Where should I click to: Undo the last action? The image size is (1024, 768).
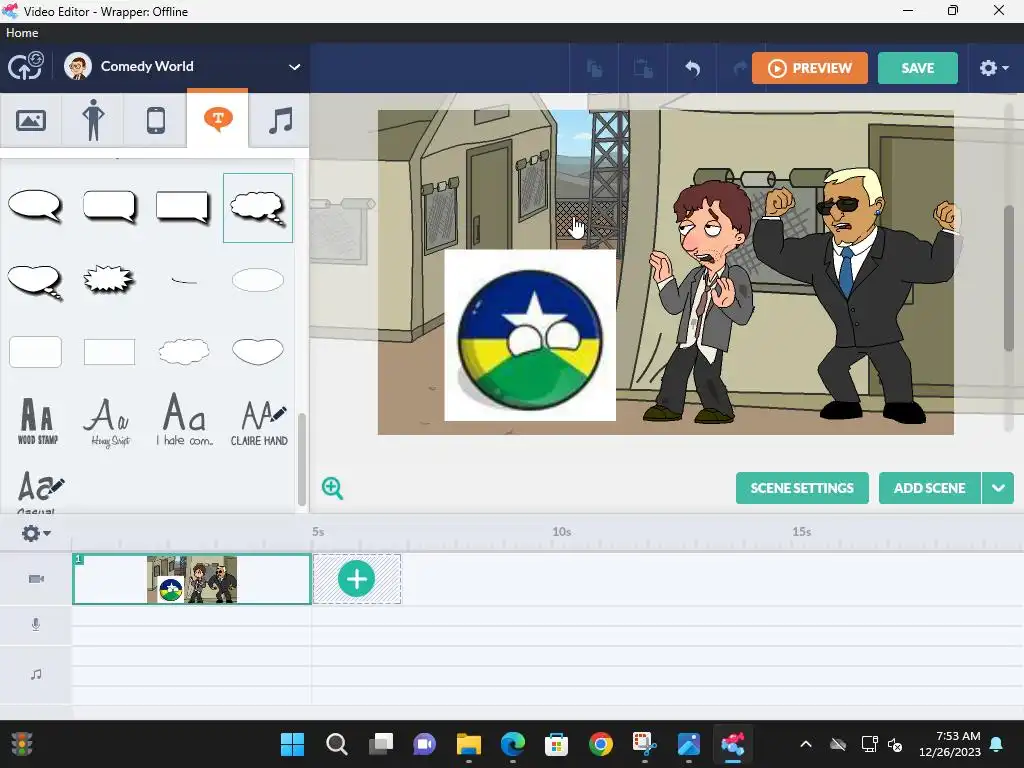[x=692, y=68]
